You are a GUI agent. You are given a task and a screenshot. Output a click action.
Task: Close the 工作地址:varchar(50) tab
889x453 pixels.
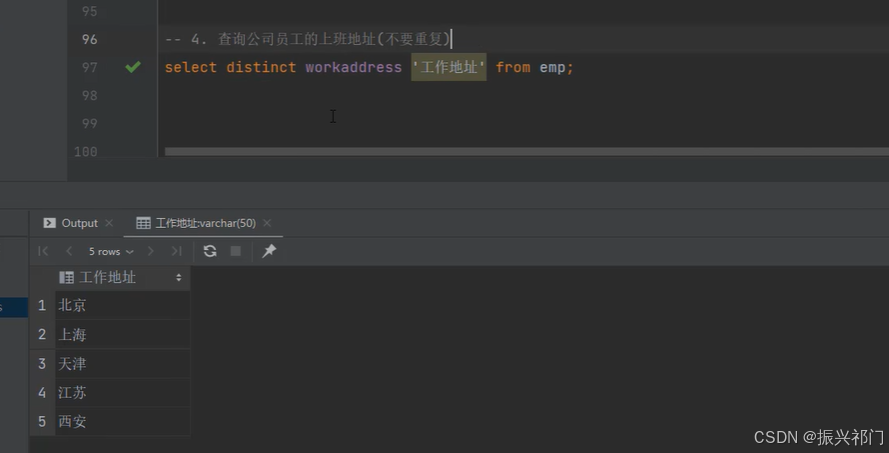tap(267, 223)
